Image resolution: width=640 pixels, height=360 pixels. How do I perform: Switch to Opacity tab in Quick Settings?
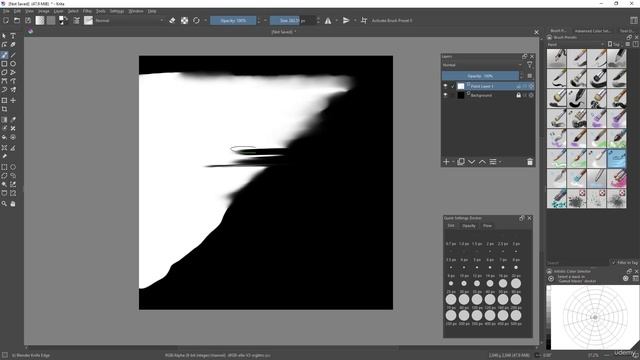tap(469, 226)
